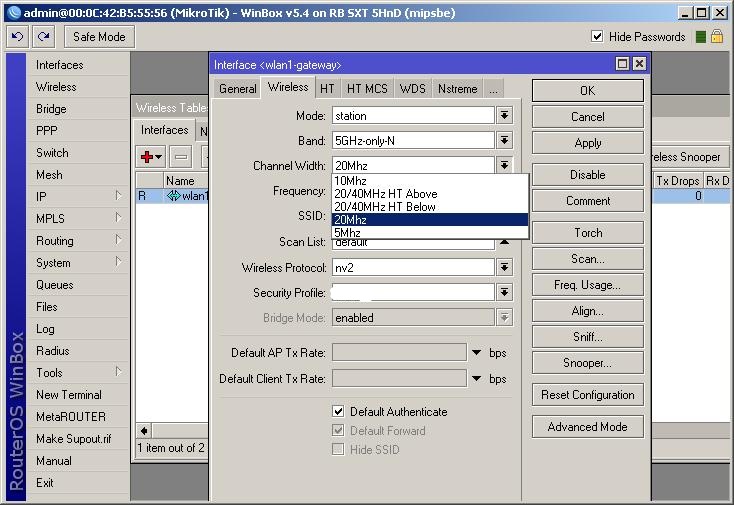734x505 pixels.
Task: Open Freq. Usage... tool
Action: coord(587,285)
